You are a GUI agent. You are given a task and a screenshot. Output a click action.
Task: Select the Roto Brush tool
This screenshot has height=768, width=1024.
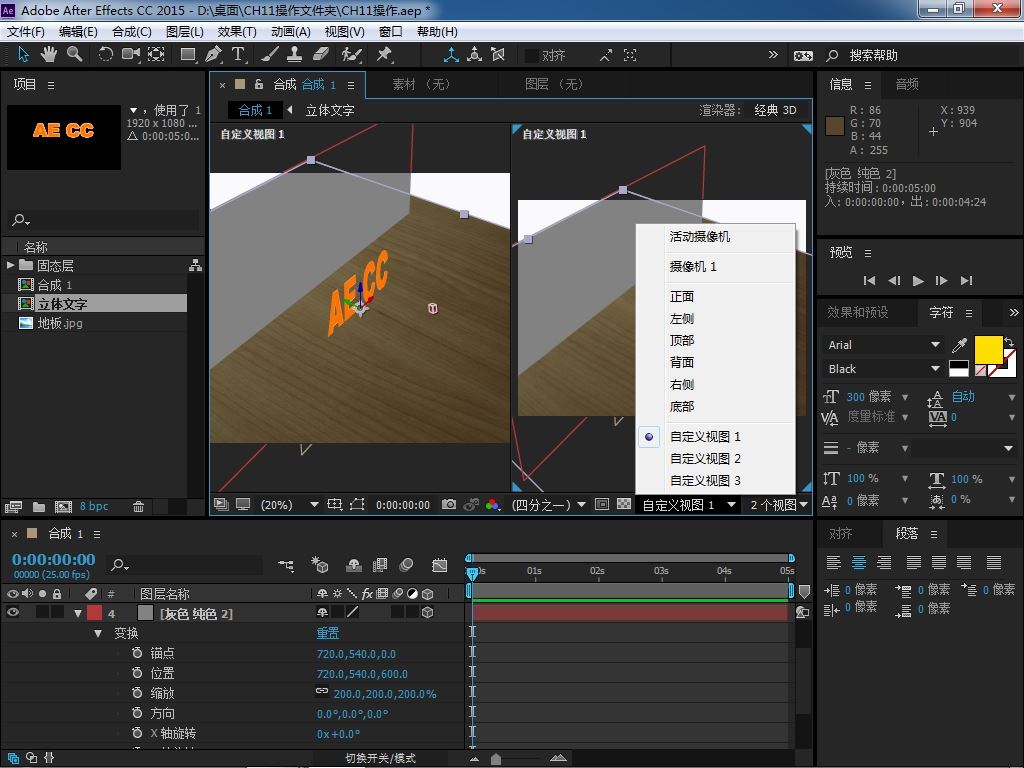point(351,55)
